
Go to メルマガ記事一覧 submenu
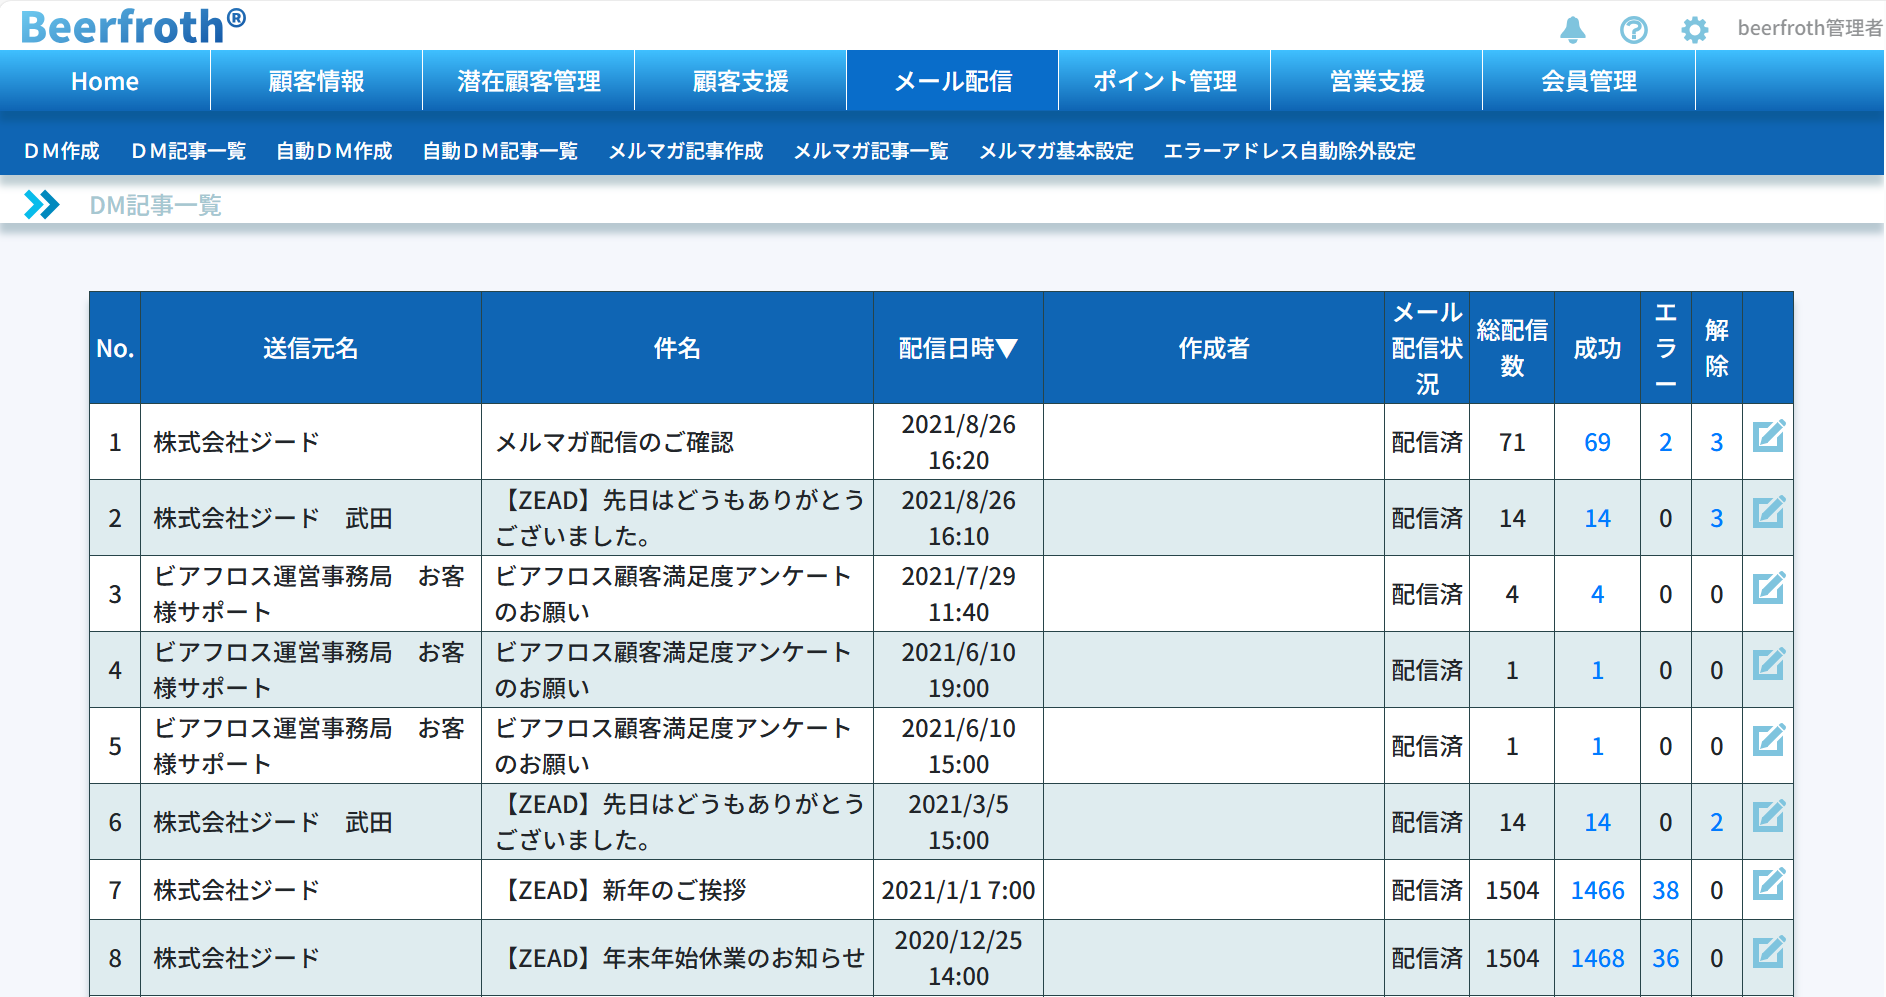(870, 151)
